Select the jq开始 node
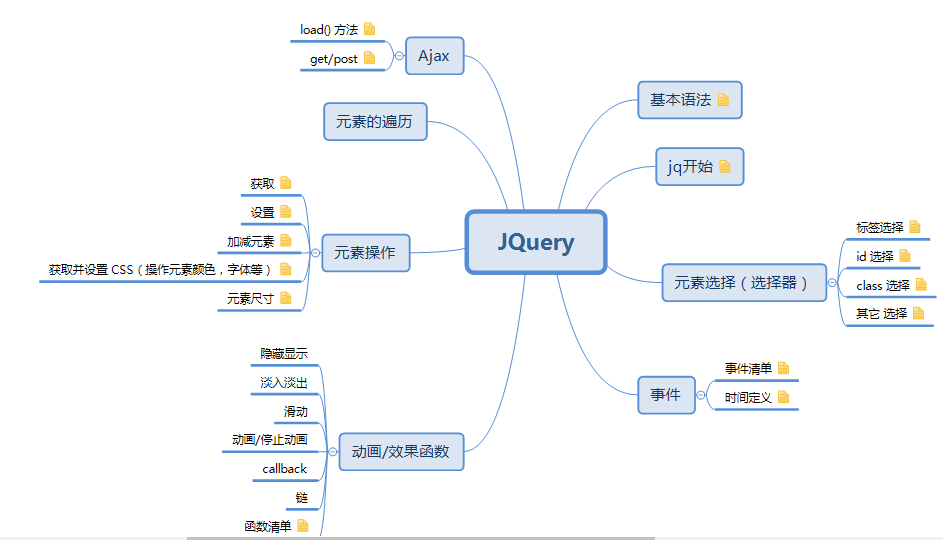The width and height of the screenshot is (943, 540). [x=699, y=167]
